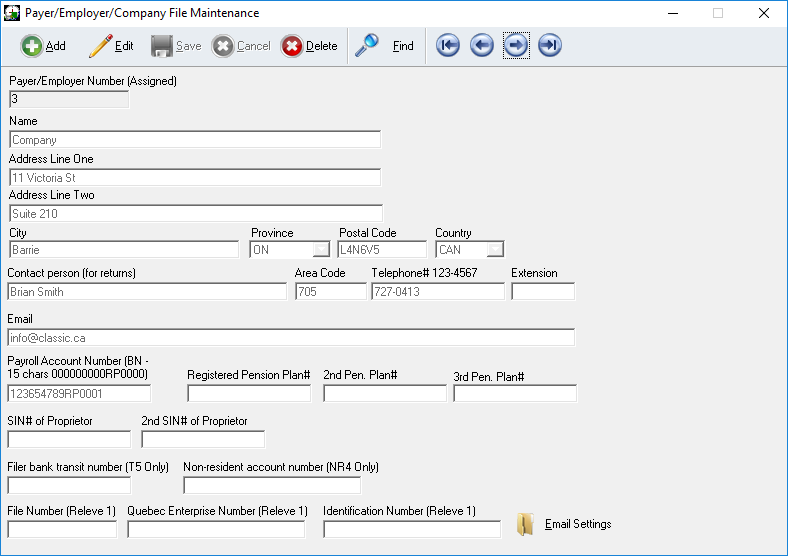
Task: Click the pencil Edit icon
Action: 100,46
